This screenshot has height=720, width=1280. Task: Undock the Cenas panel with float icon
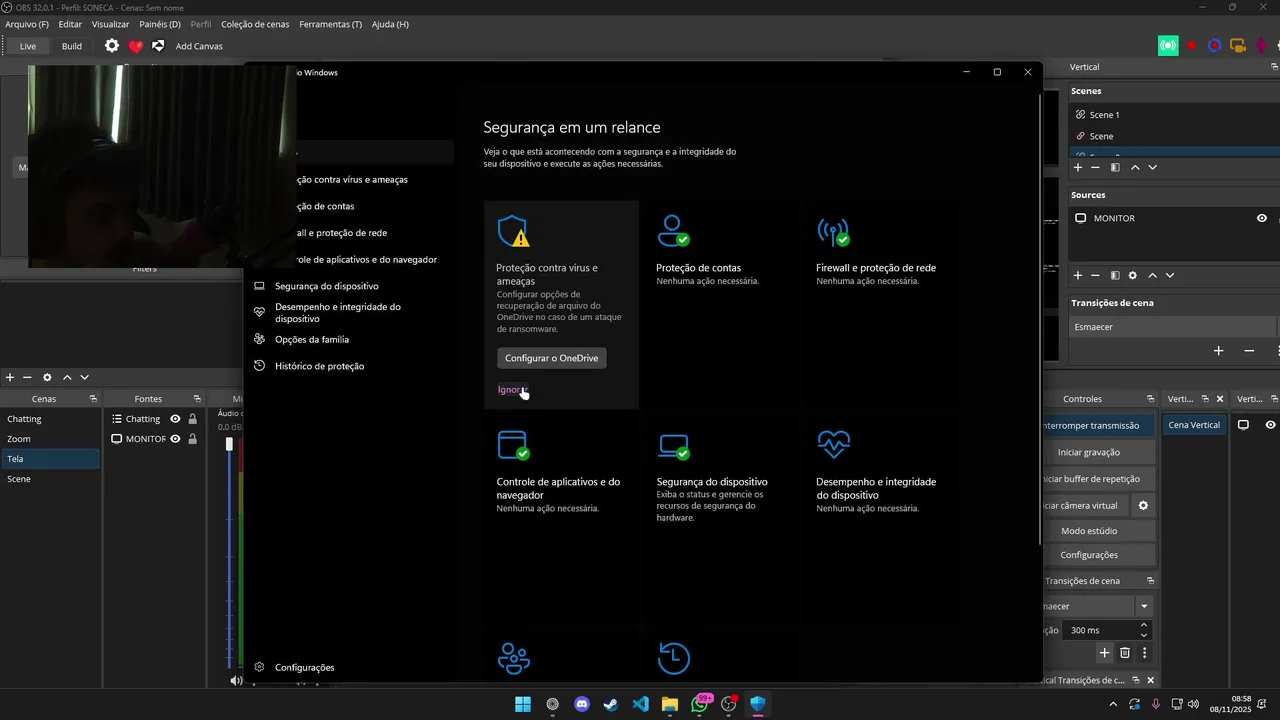coord(93,399)
